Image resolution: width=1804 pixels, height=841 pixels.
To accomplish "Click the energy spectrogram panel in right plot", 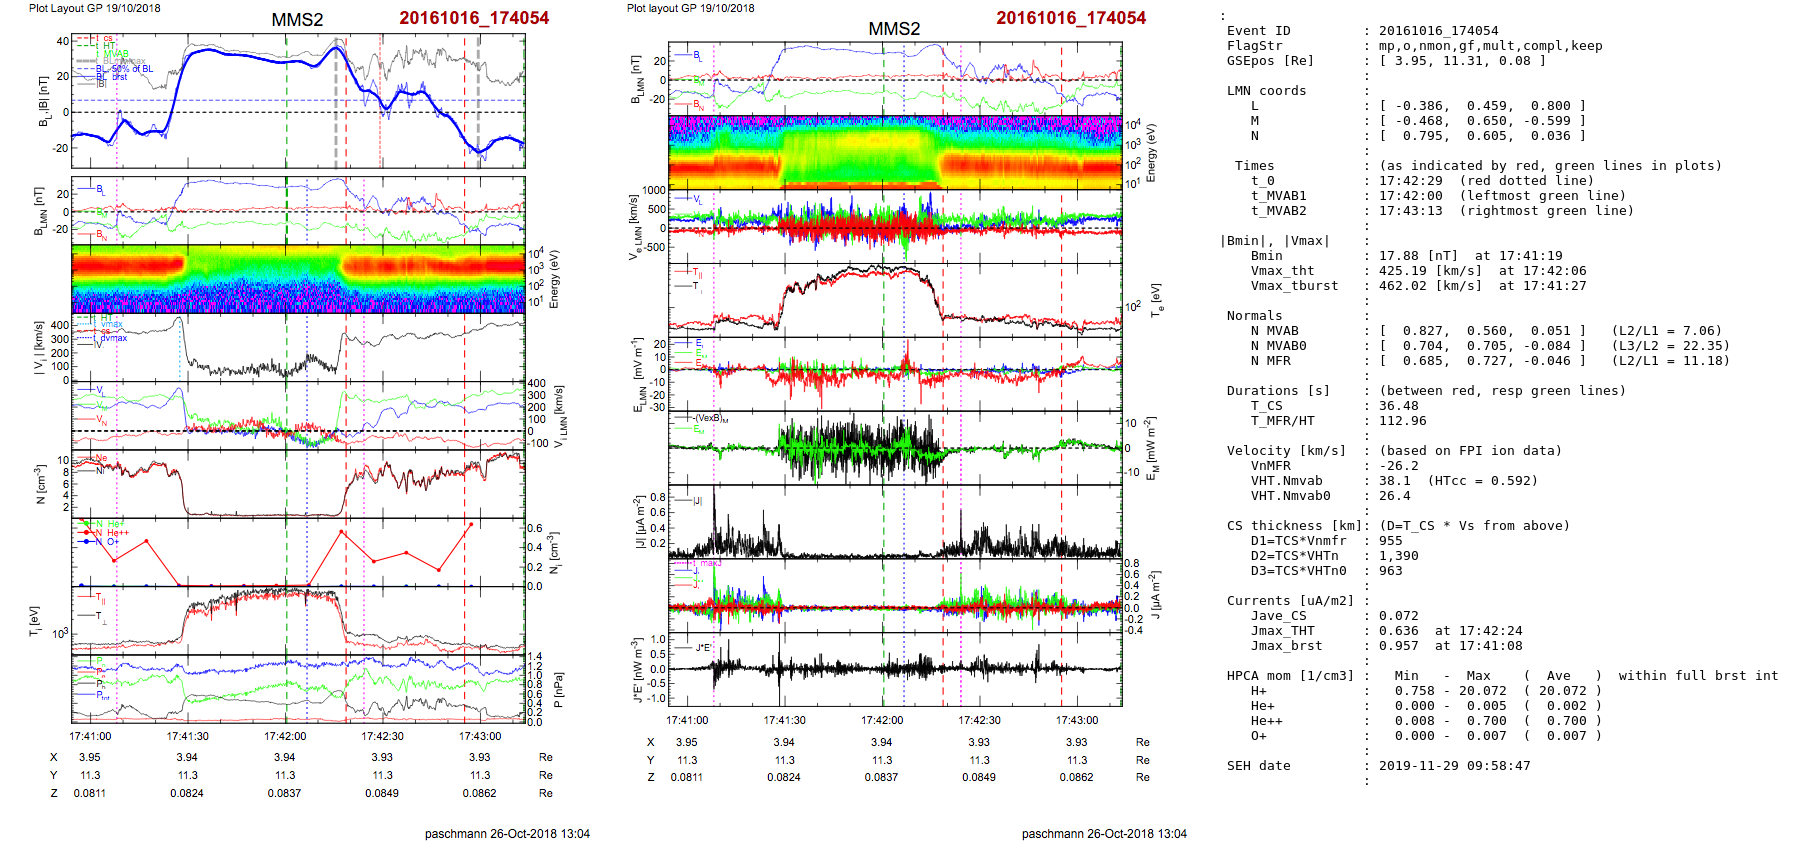I will tap(895, 153).
